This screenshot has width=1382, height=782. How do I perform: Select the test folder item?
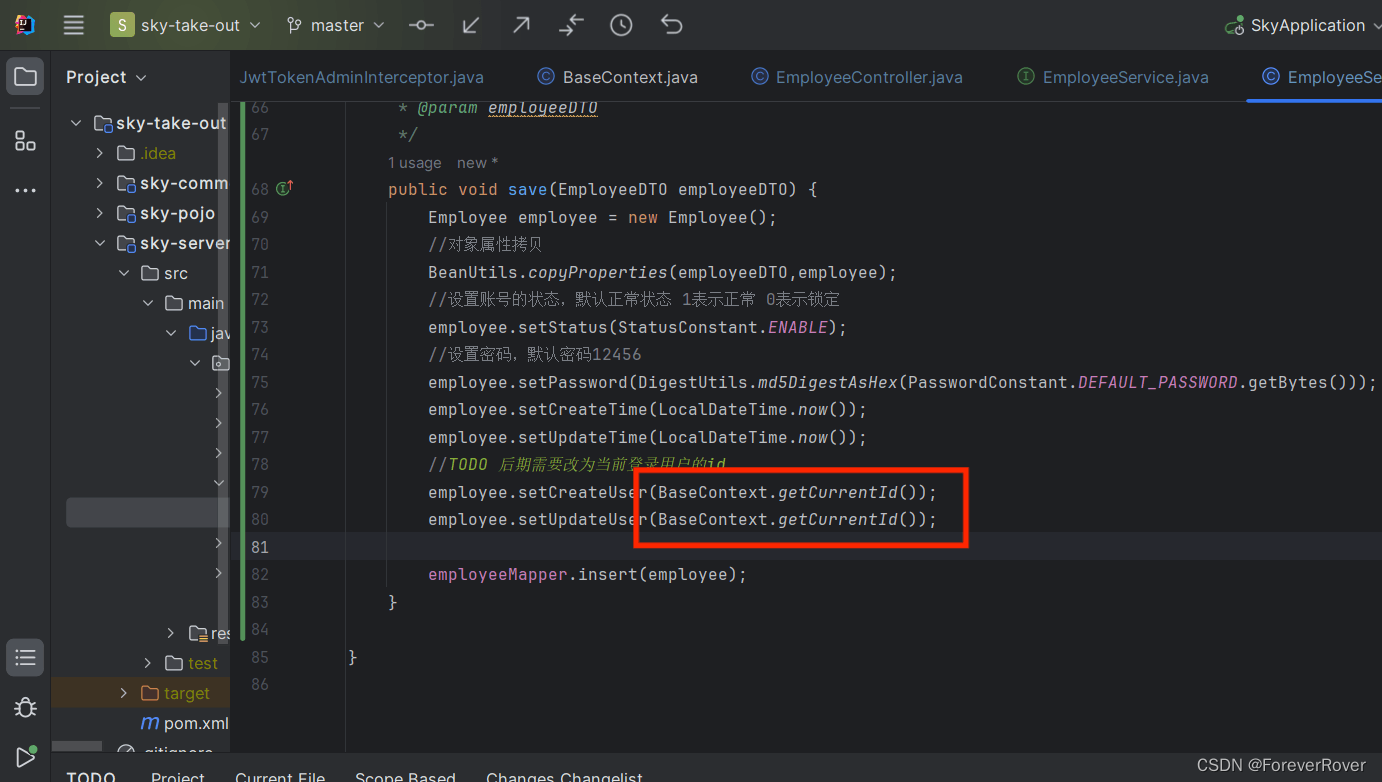pos(191,663)
